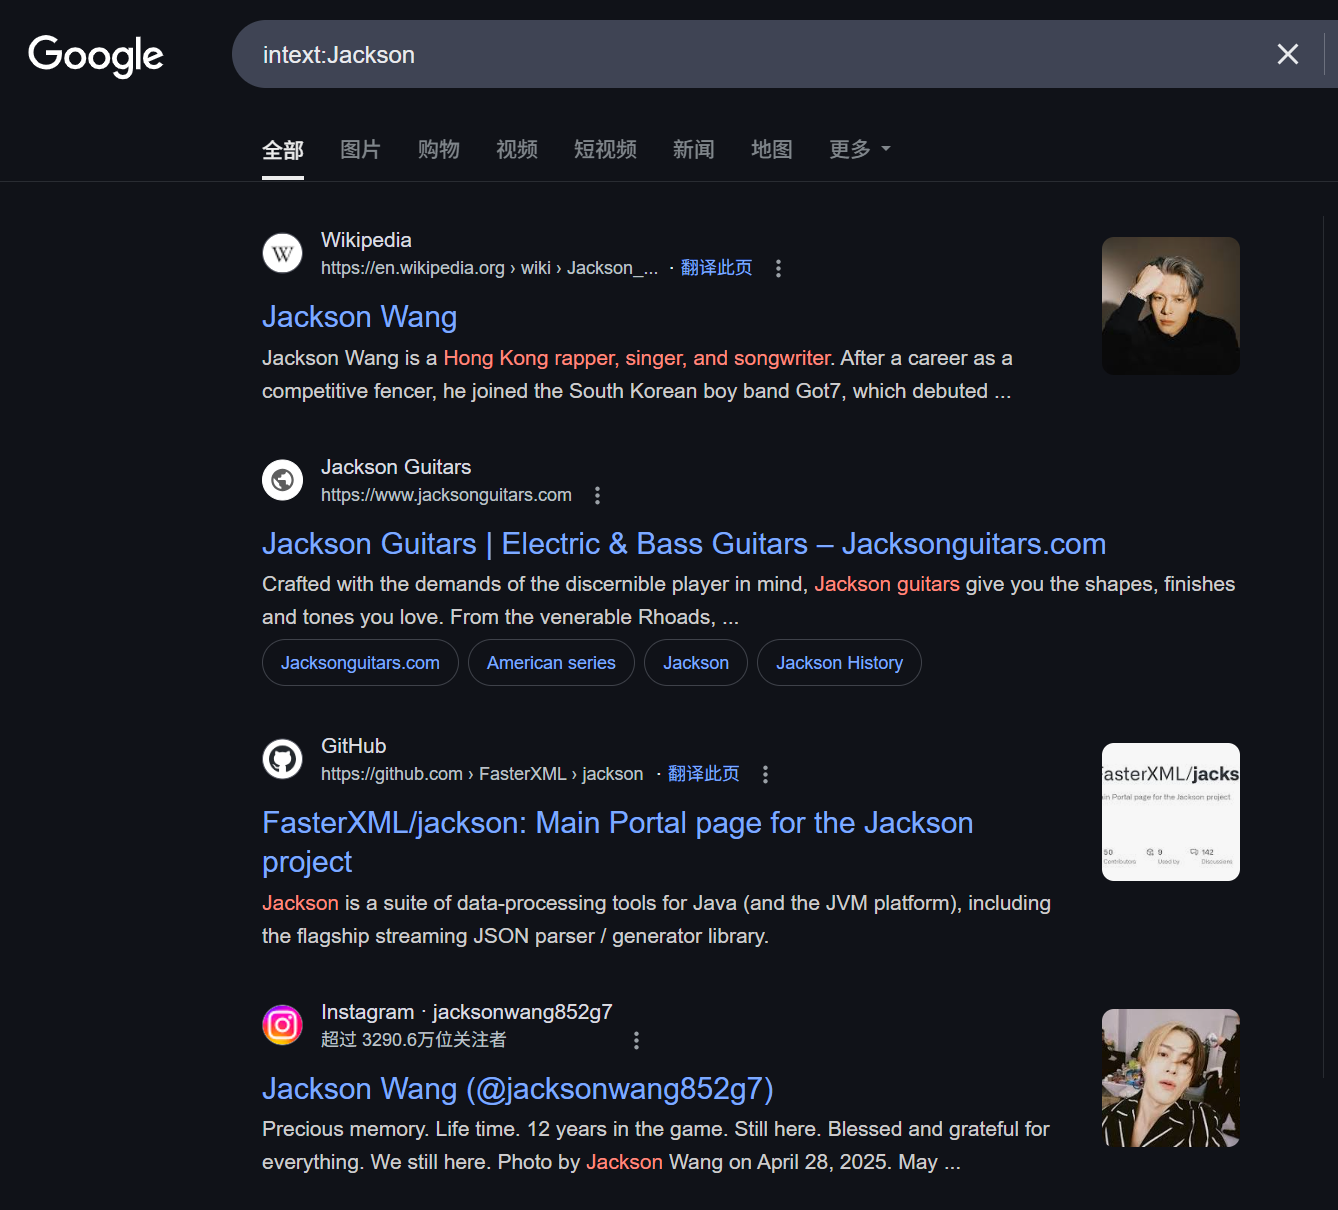
Task: Click the Wikipedia favicon icon
Action: (283, 253)
